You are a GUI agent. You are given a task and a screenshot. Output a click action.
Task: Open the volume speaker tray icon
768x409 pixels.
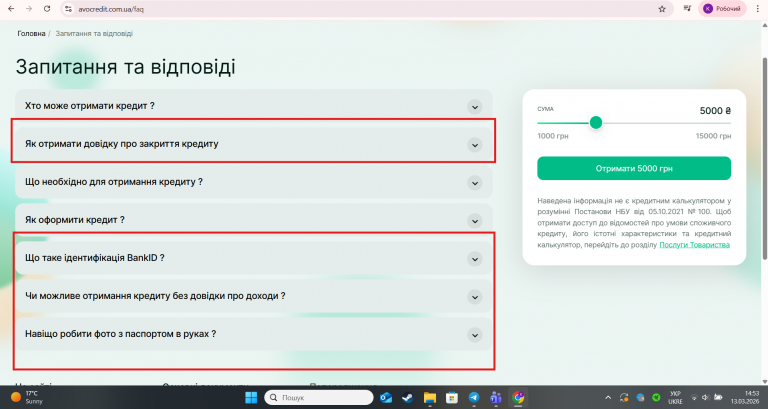click(705, 397)
